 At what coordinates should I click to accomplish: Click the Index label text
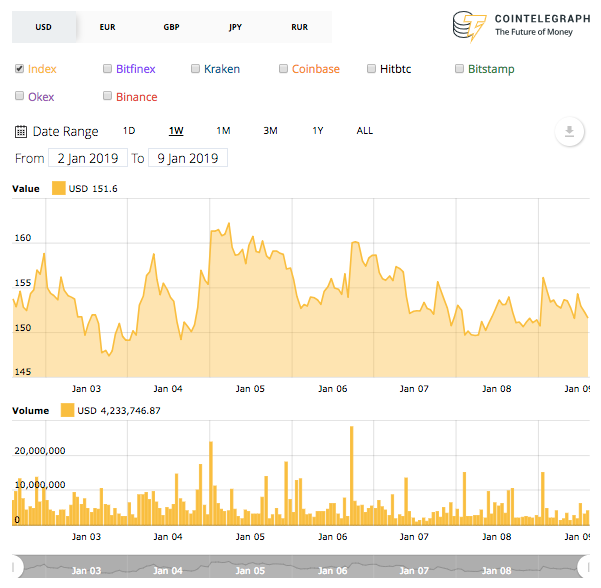click(x=42, y=69)
